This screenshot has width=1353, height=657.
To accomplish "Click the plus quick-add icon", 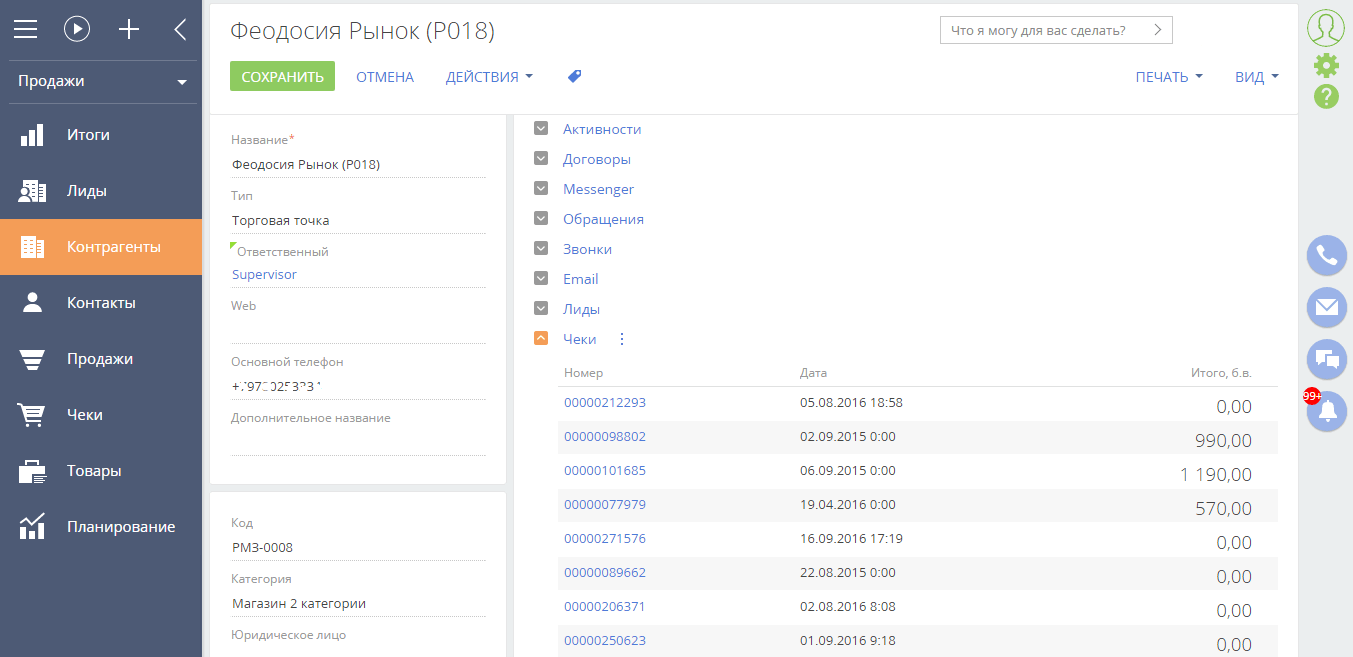I will coord(129,29).
